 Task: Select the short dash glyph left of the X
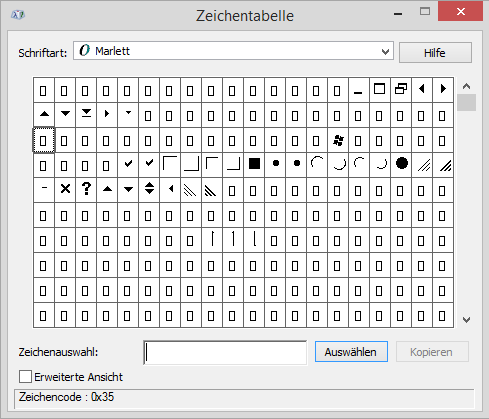(43, 191)
